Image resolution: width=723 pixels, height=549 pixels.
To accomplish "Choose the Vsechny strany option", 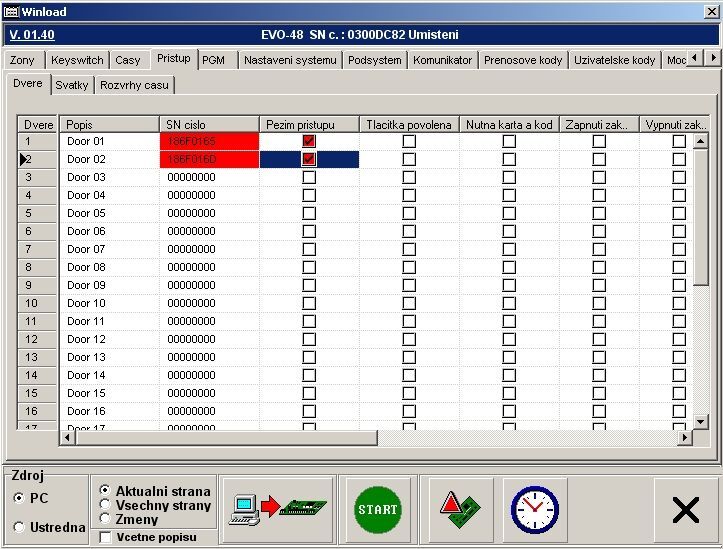I will (x=106, y=505).
